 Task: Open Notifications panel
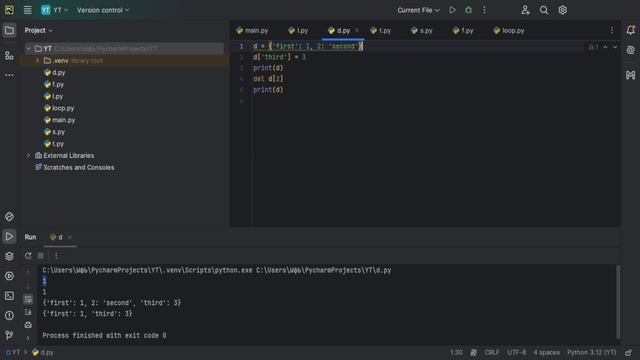coord(630,30)
